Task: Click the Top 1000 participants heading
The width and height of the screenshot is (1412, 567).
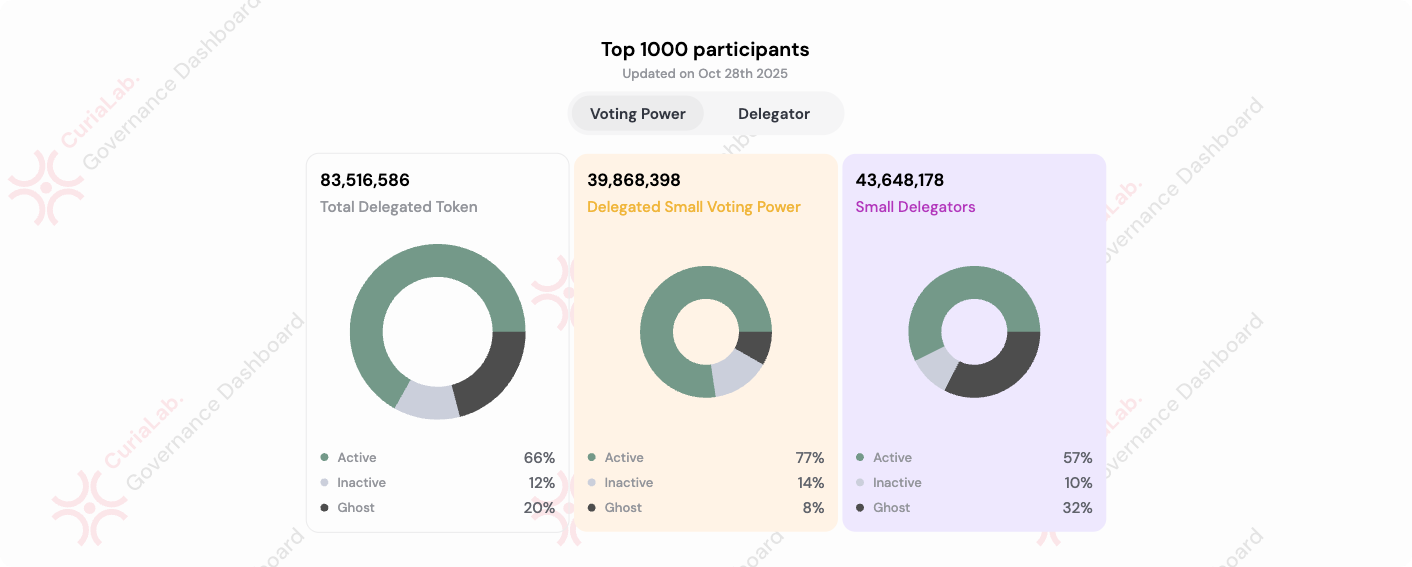Action: pos(705,49)
